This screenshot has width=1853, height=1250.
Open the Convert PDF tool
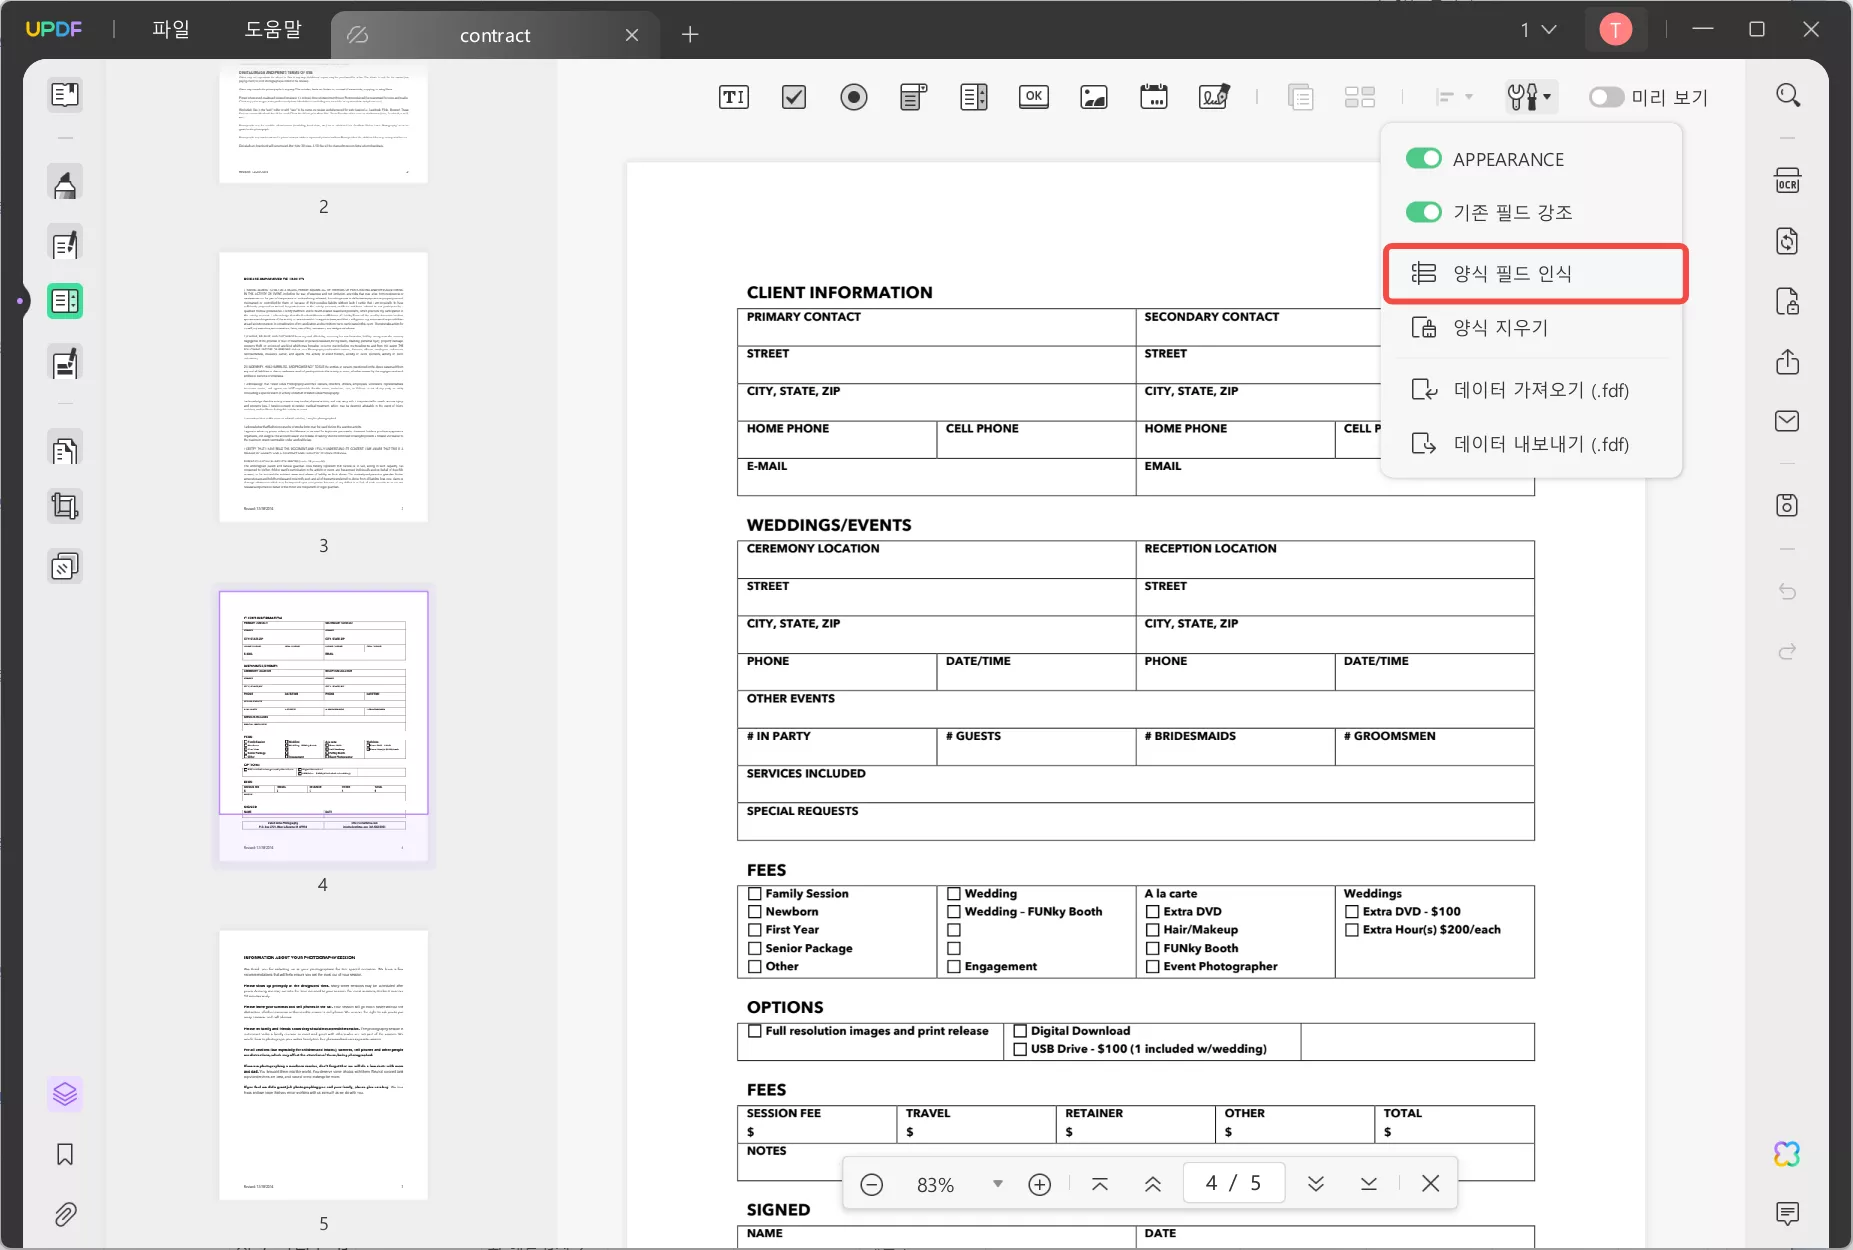(1787, 241)
